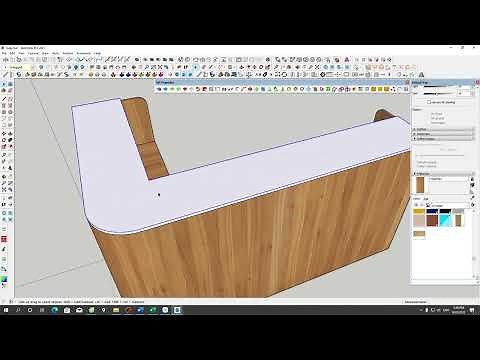
Task: Click the material name field
Action: pos(448,179)
